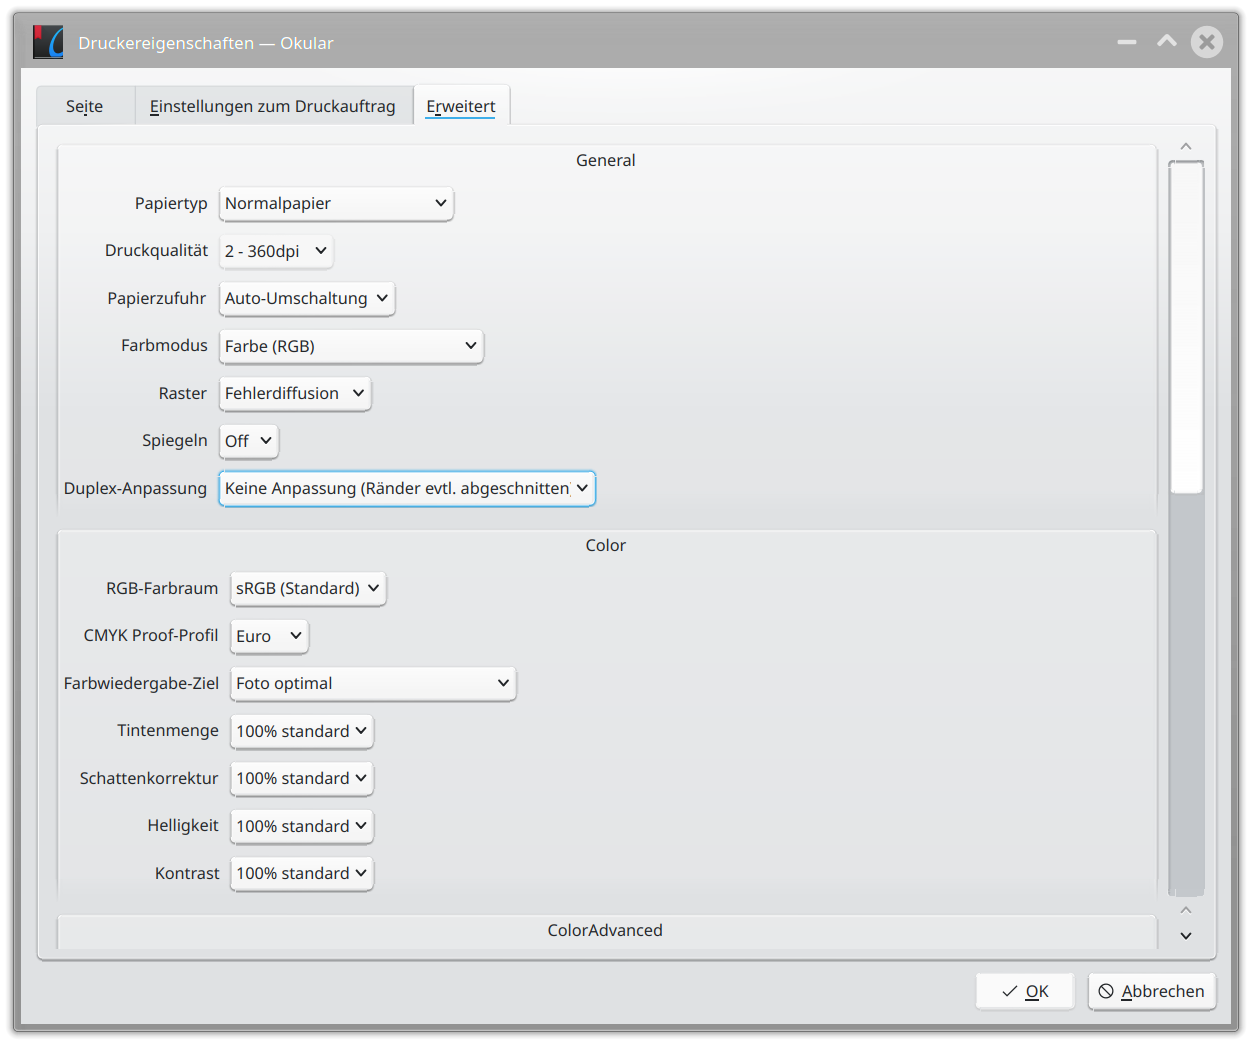Image resolution: width=1252 pixels, height=1045 pixels.
Task: Select the Erweitert tab
Action: click(x=461, y=106)
